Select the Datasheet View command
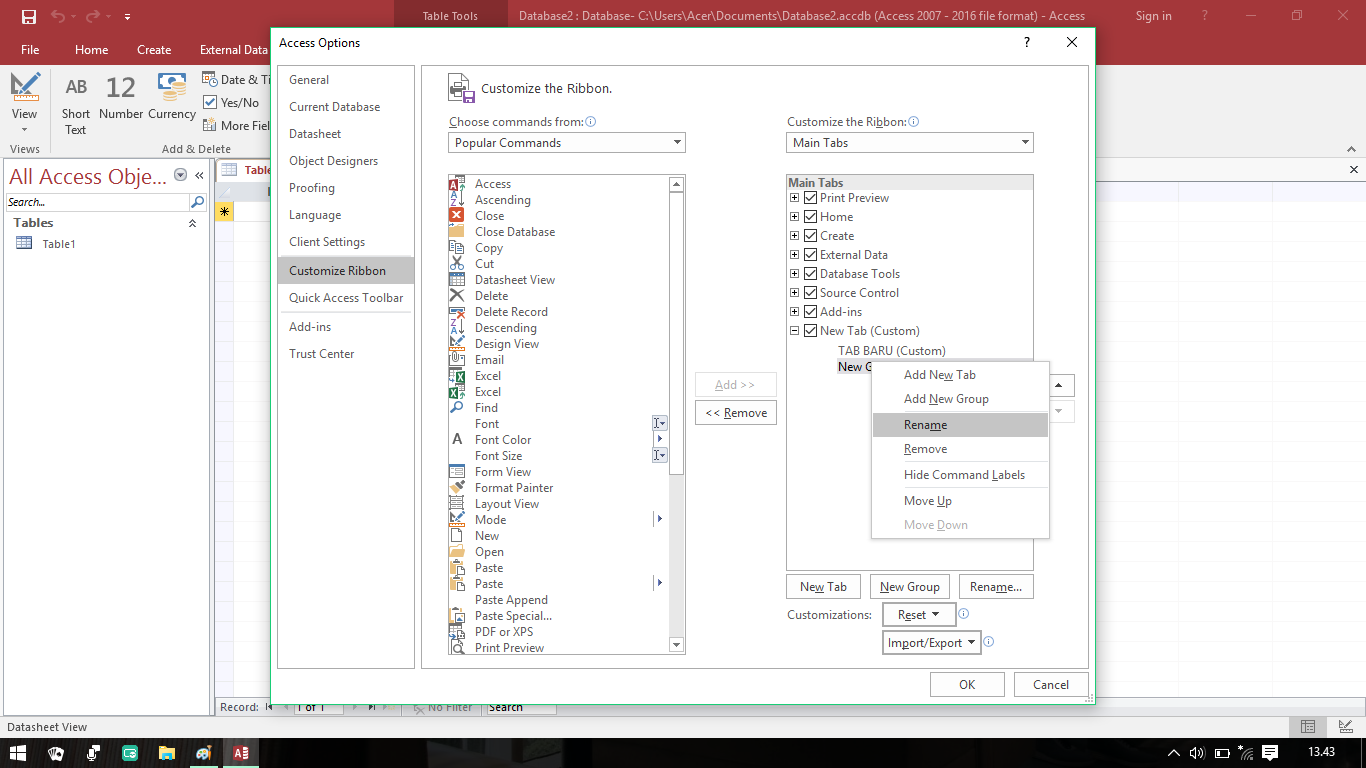Screen dimensions: 1366x768 click(x=514, y=280)
